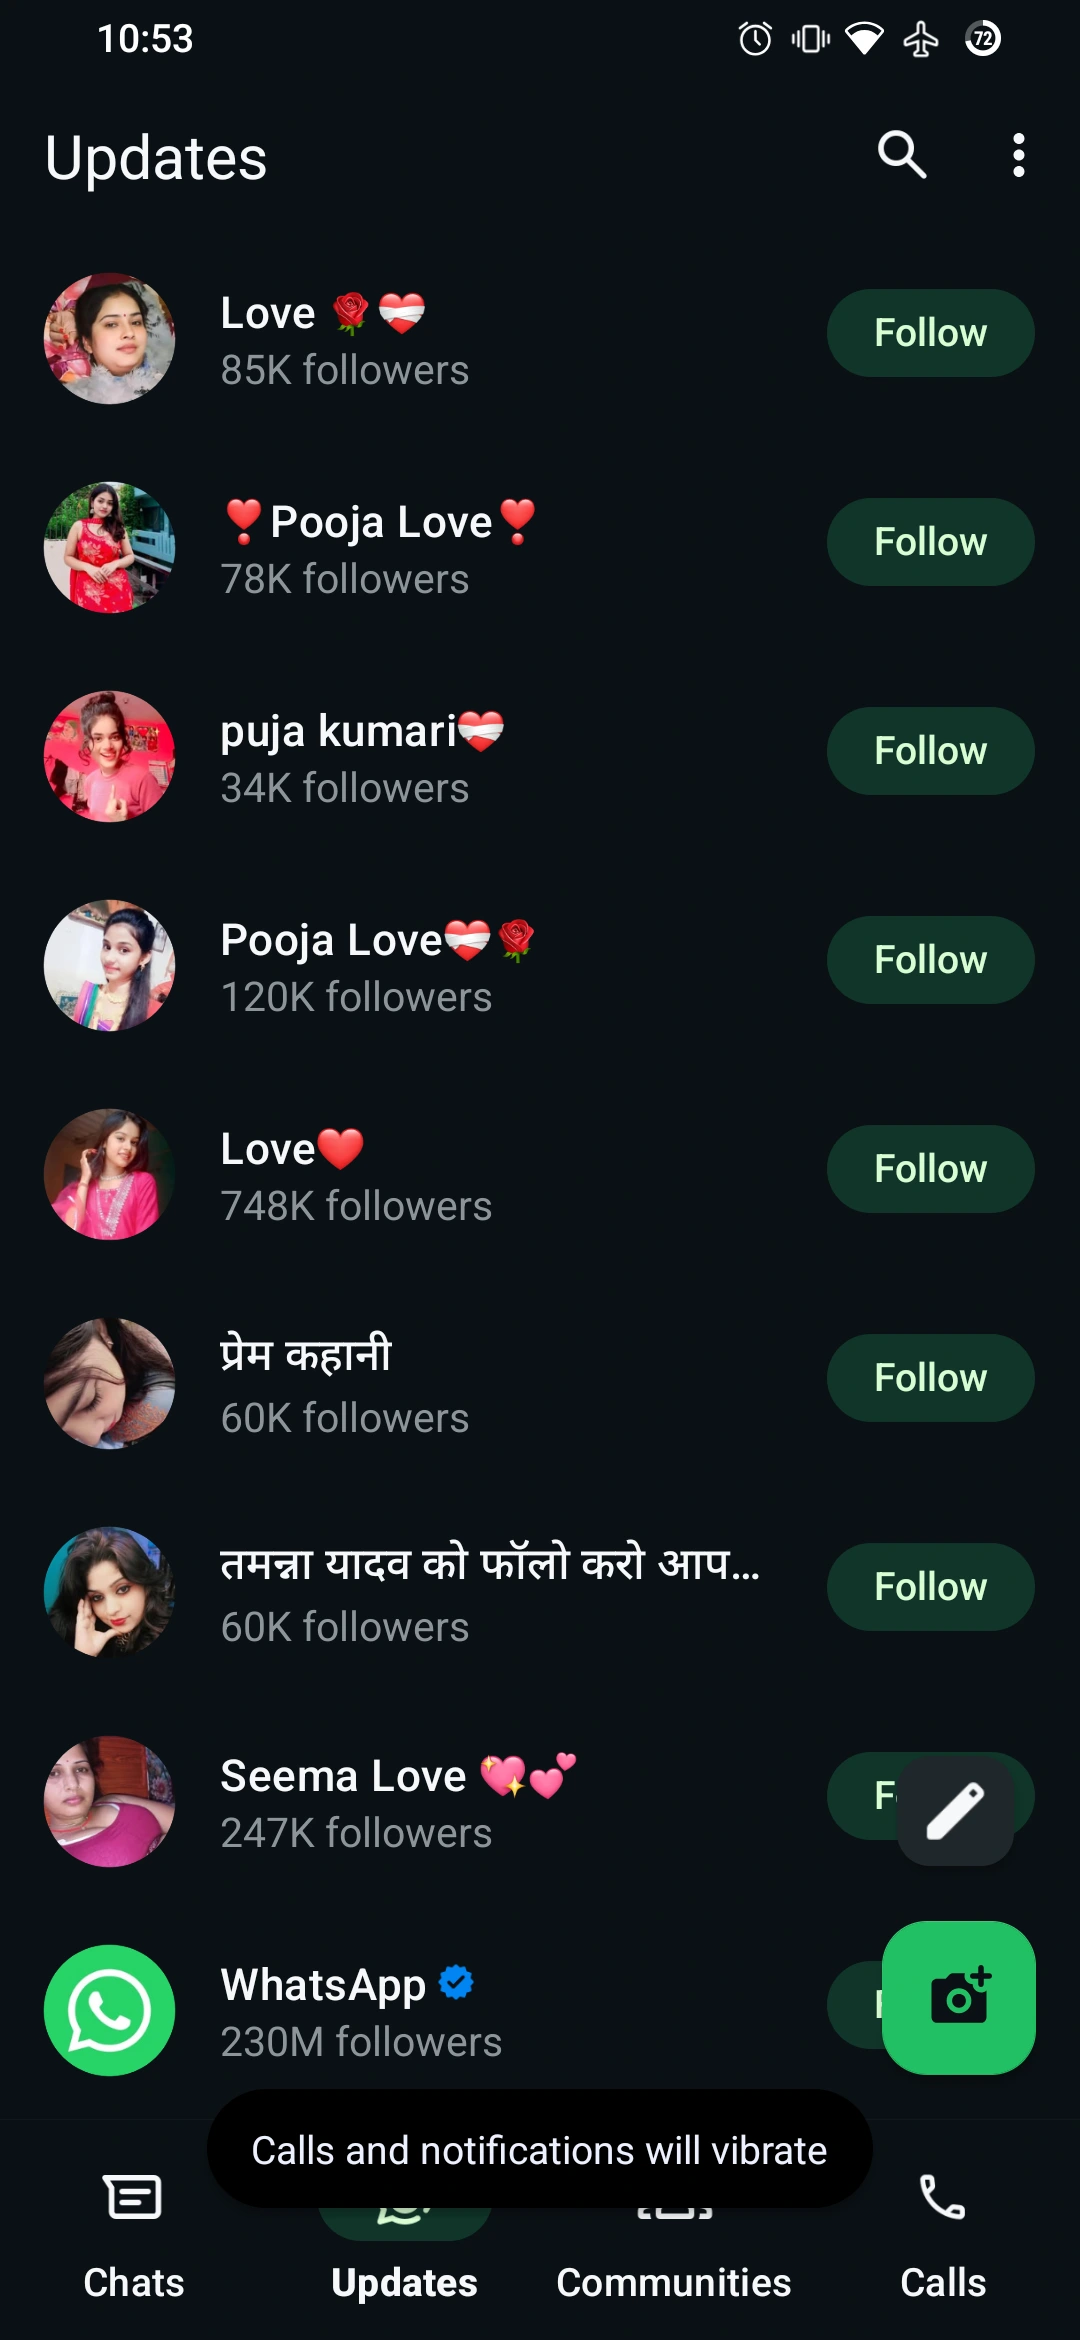Screen dimensions: 1080x2340
Task: Open the WhatsApp channel logo
Action: pos(109,2010)
